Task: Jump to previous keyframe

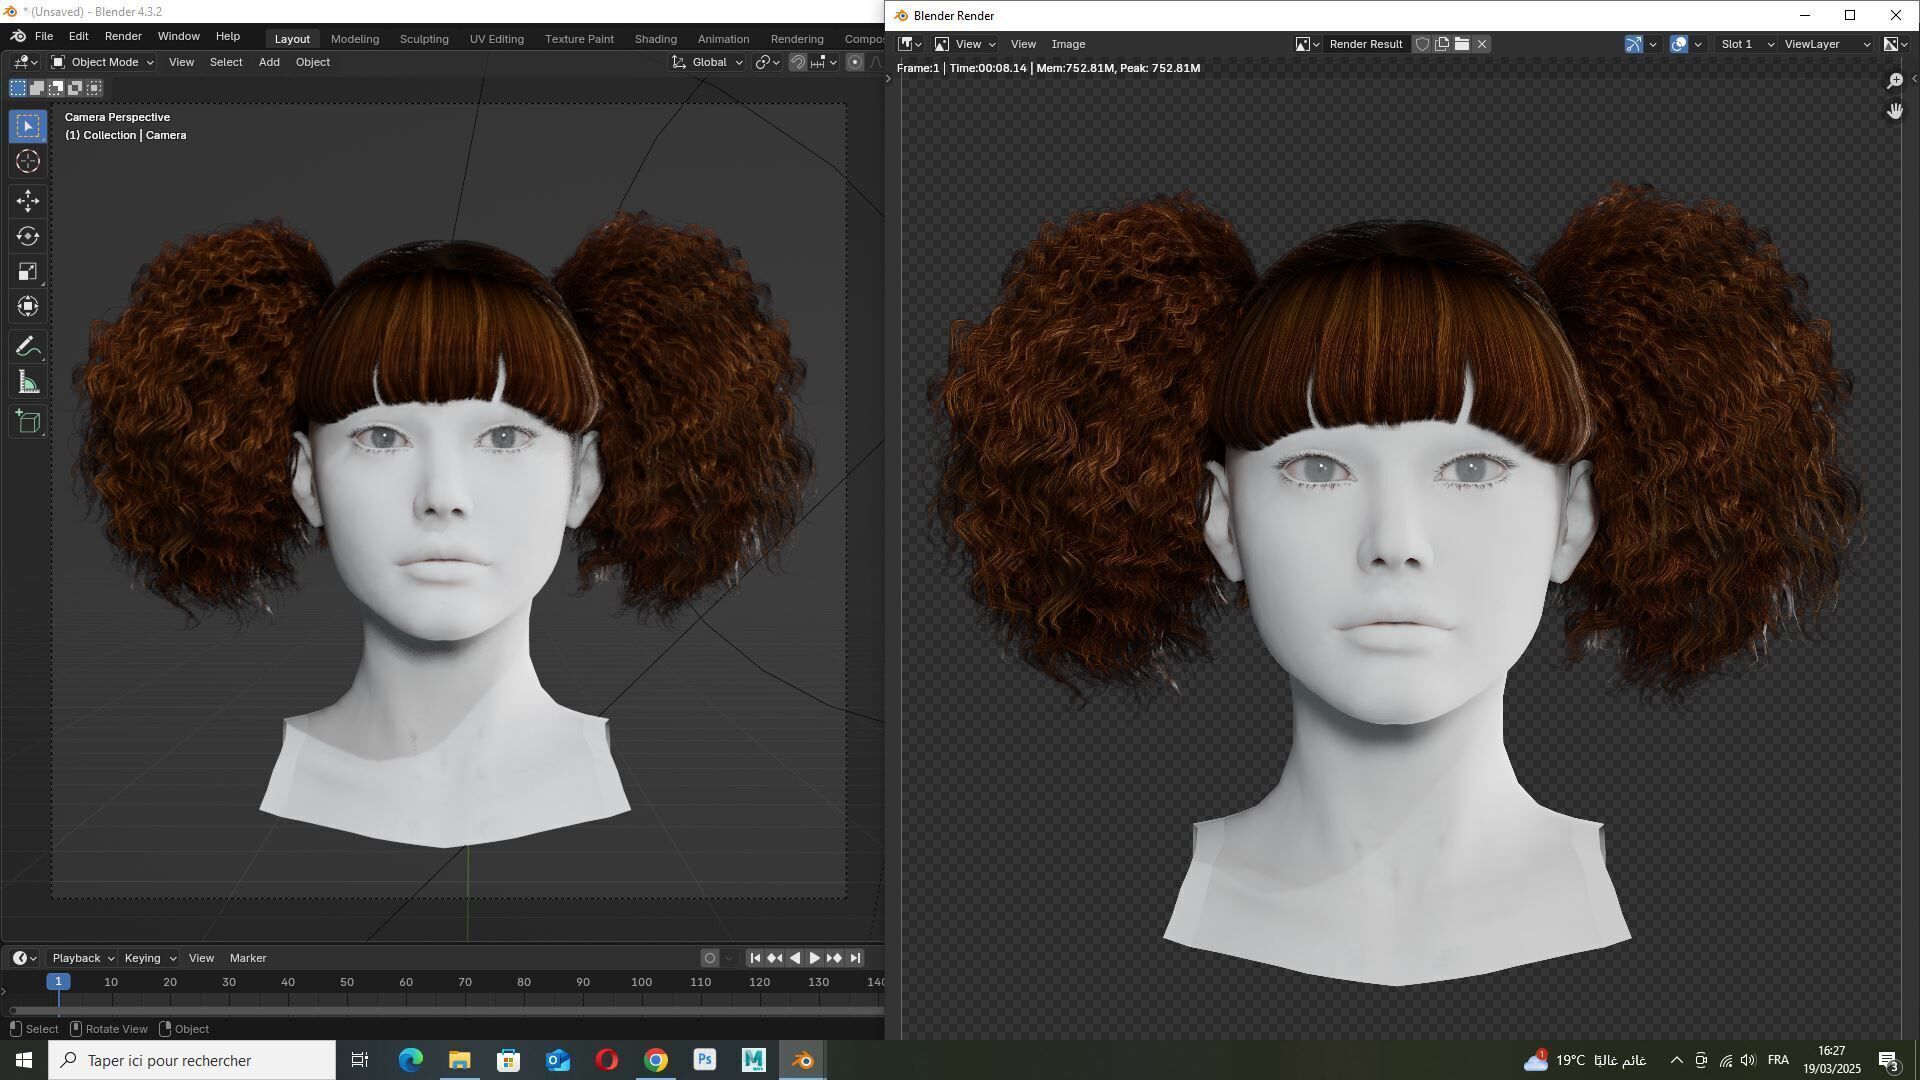Action: click(x=775, y=958)
